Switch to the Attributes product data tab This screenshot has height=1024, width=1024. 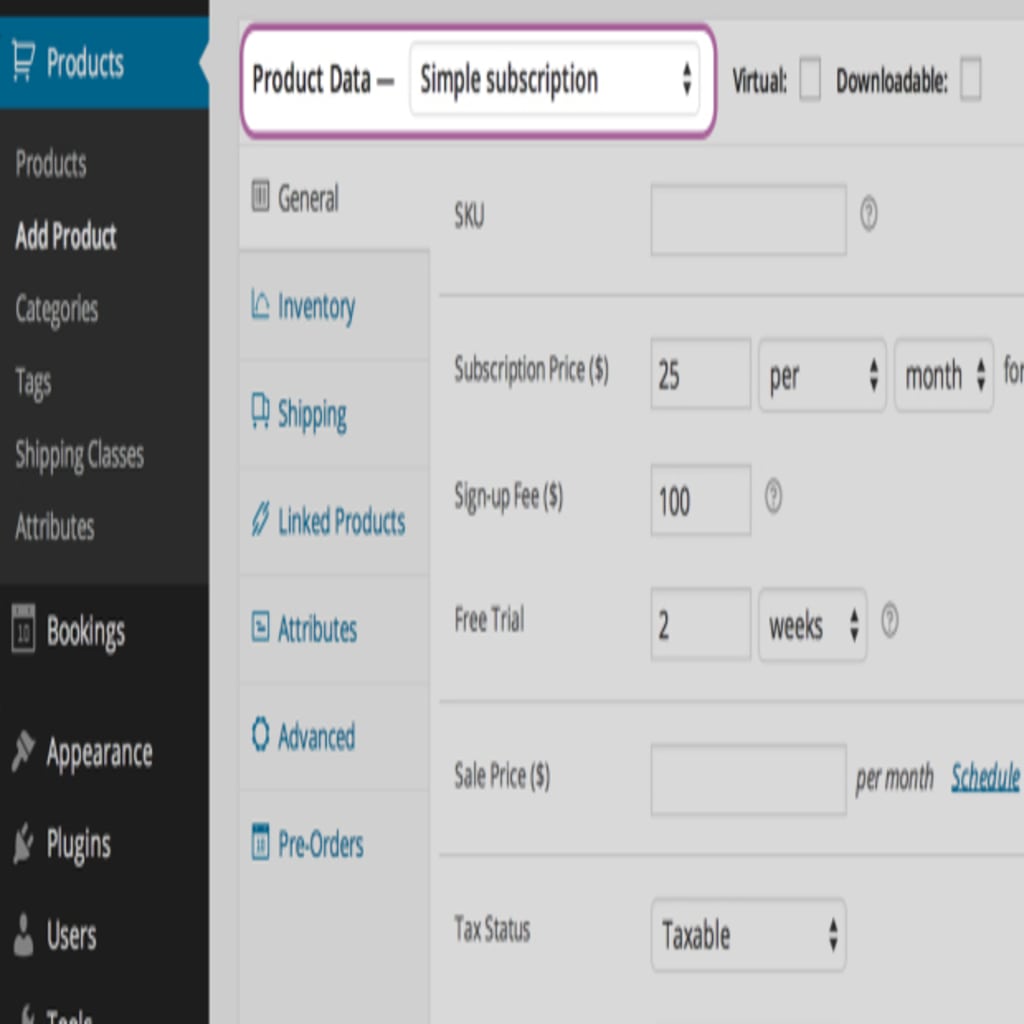pyautogui.click(x=334, y=628)
